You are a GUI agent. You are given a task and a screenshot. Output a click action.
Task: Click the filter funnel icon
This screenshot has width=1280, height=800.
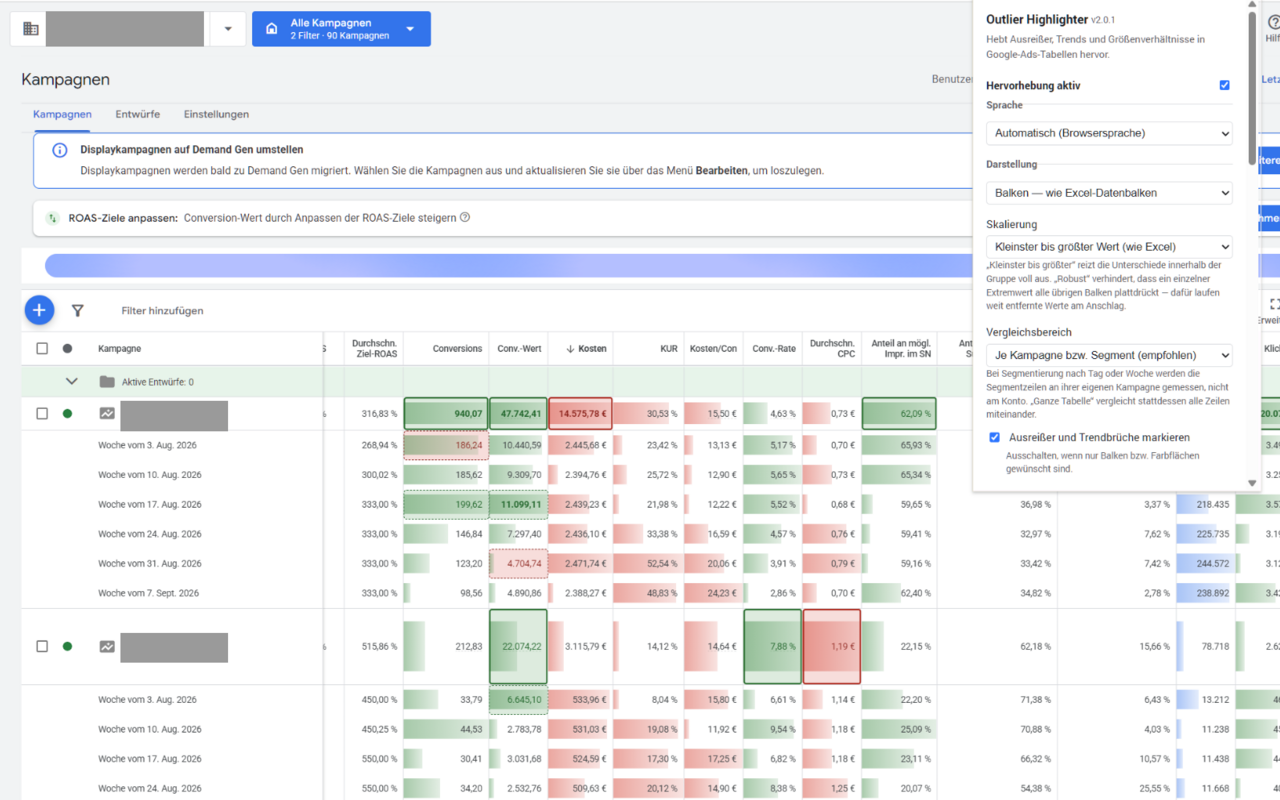(x=77, y=311)
